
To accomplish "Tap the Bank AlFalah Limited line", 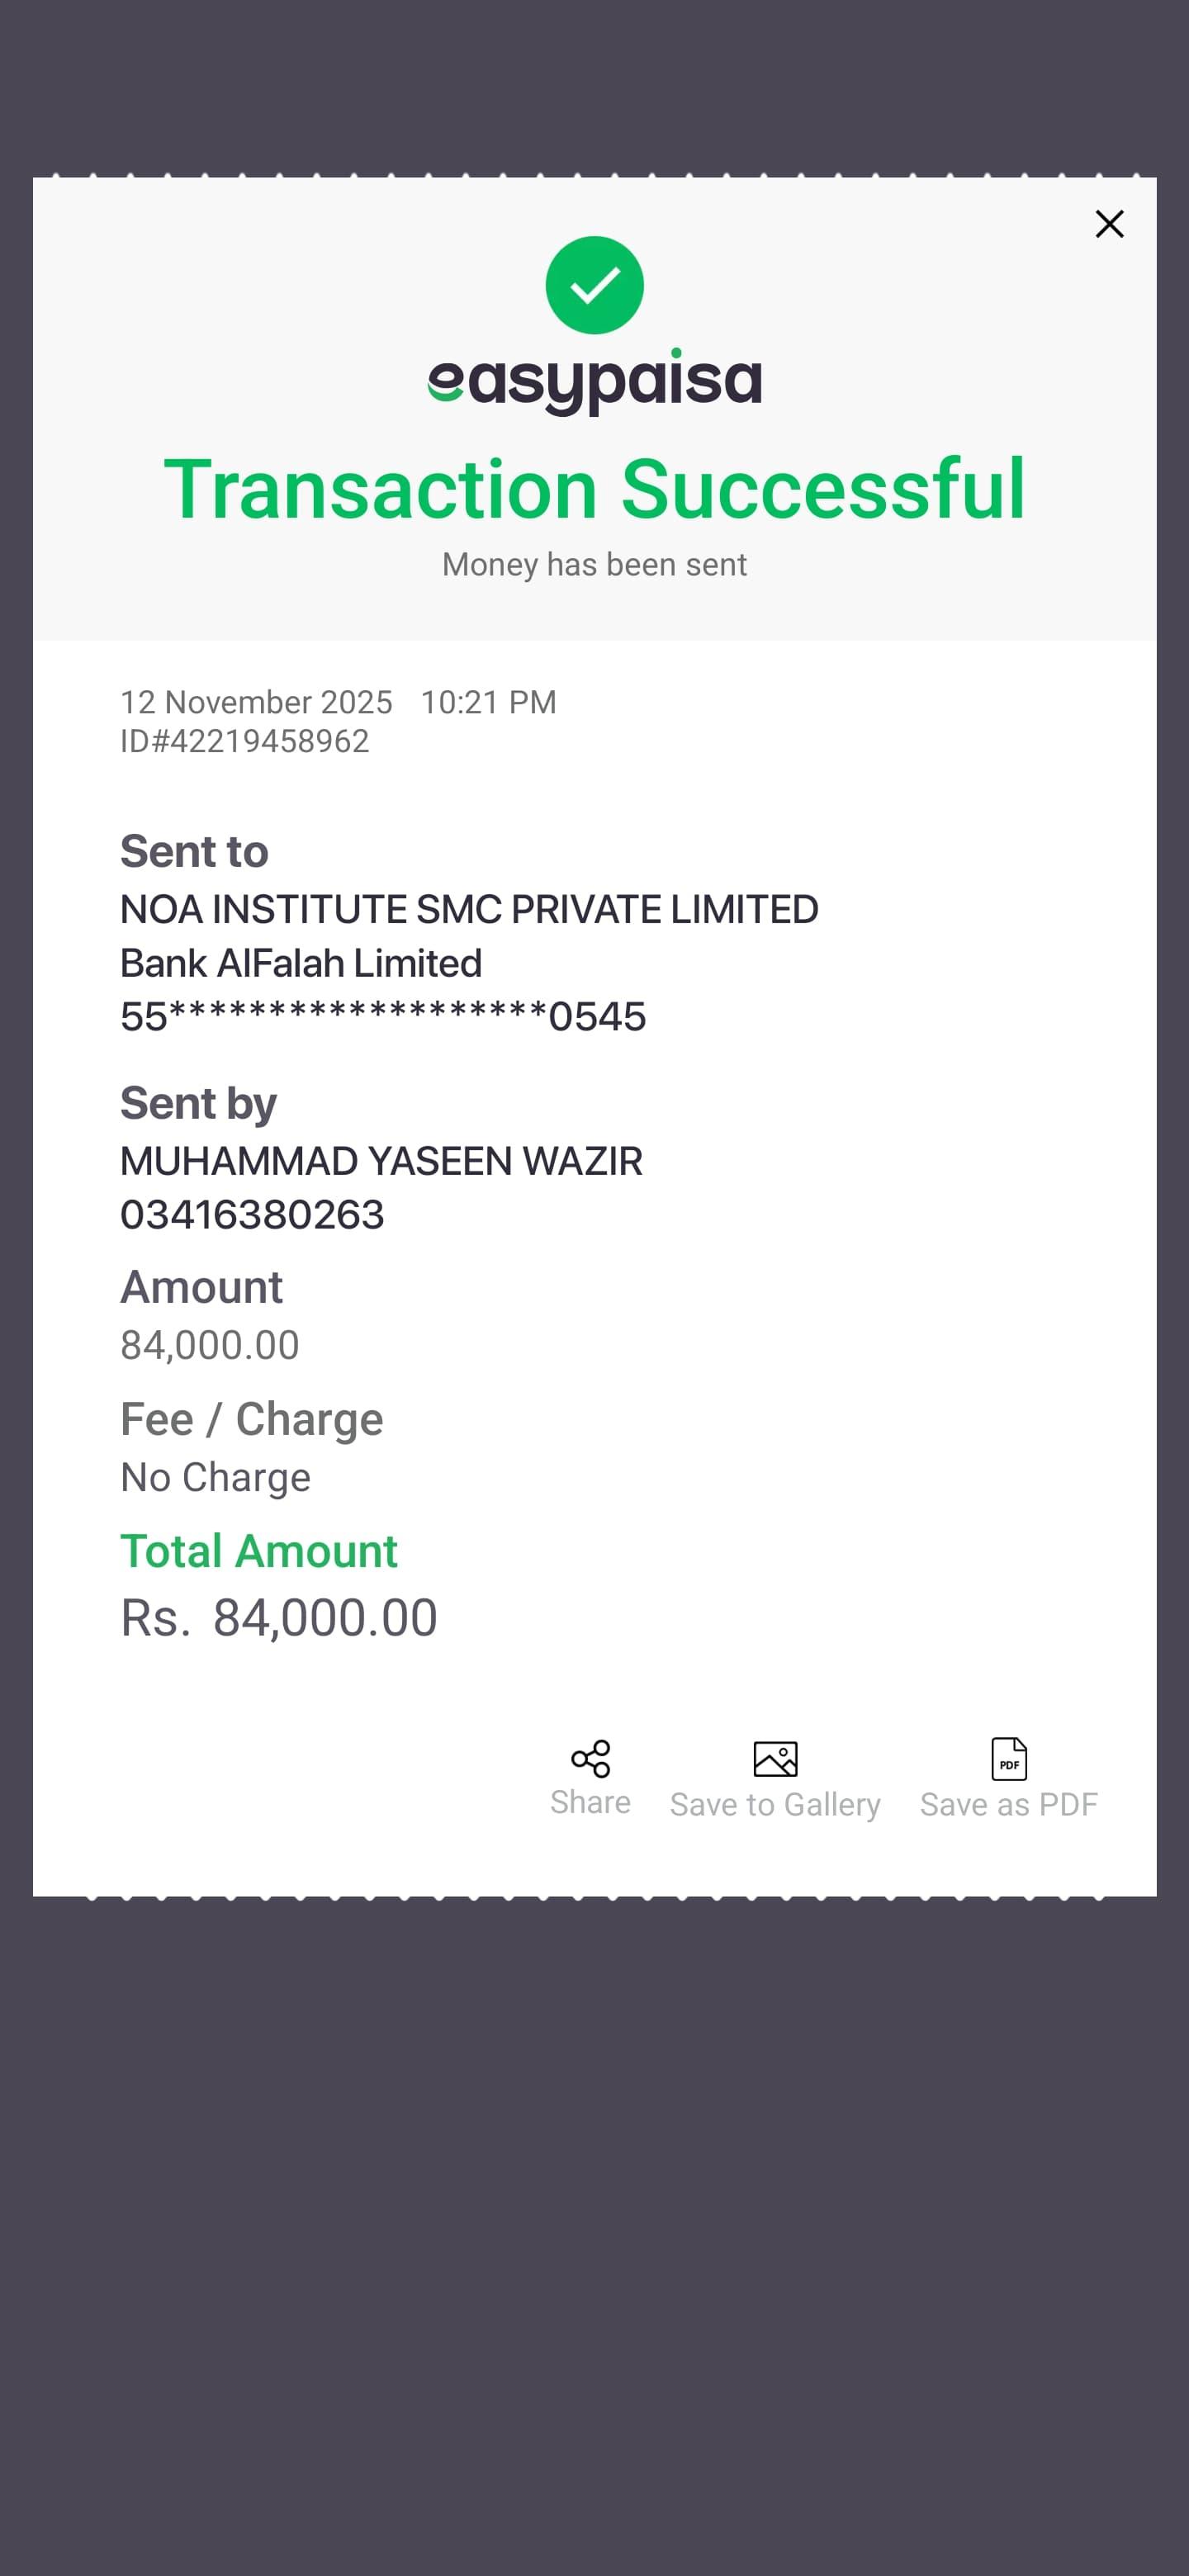I will (301, 963).
